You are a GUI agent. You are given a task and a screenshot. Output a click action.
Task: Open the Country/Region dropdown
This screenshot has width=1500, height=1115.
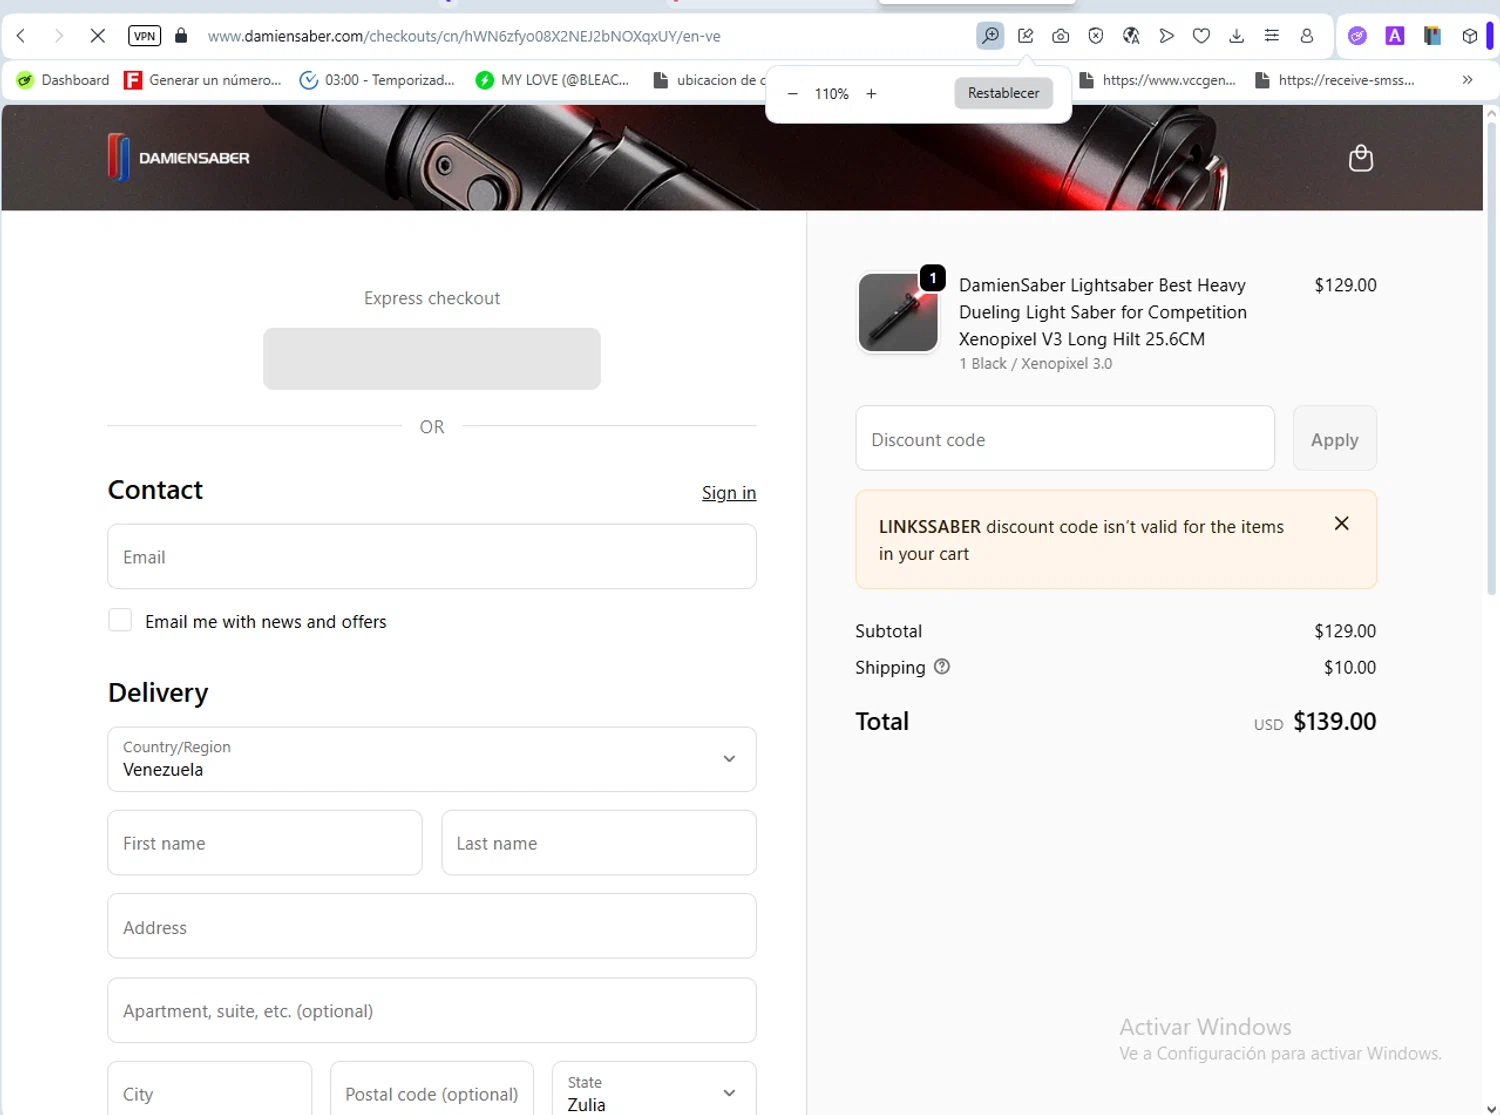pyautogui.click(x=432, y=759)
